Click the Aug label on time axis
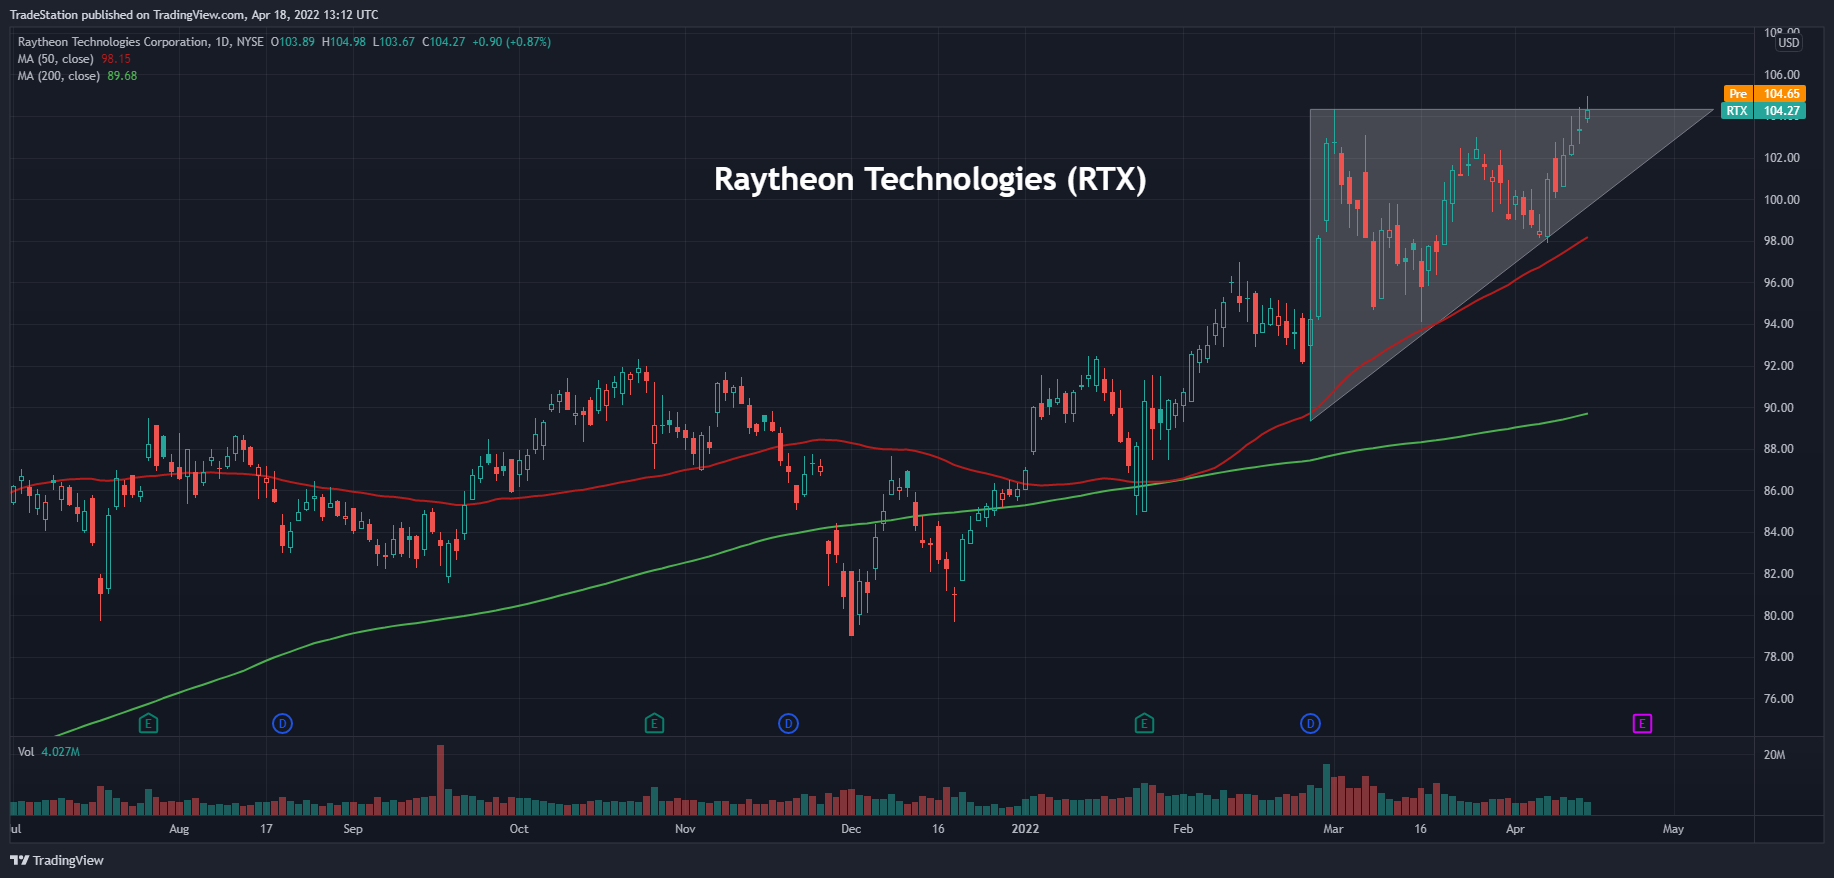 pyautogui.click(x=179, y=829)
